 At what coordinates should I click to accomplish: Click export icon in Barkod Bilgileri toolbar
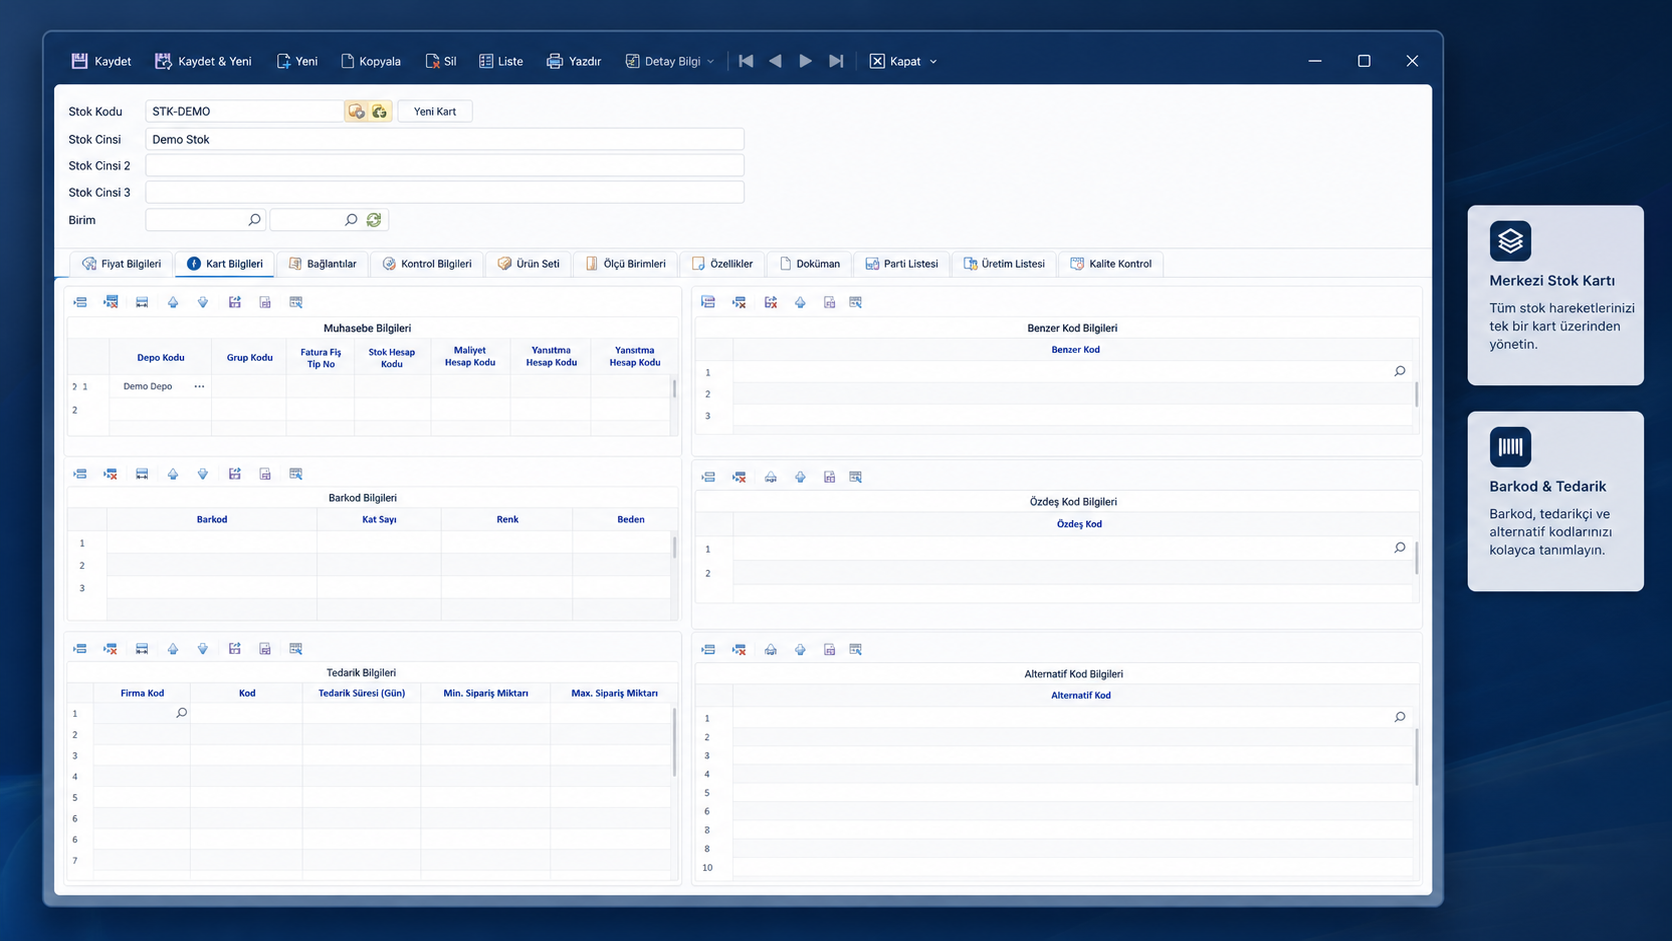[x=235, y=474]
